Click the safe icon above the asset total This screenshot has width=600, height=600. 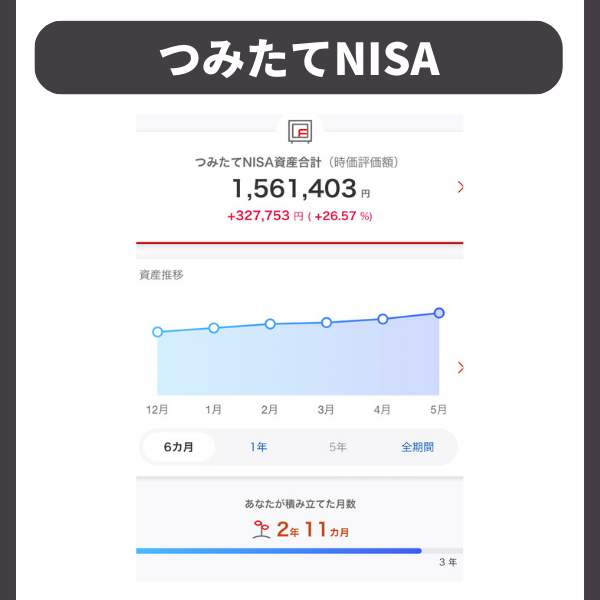click(x=300, y=132)
